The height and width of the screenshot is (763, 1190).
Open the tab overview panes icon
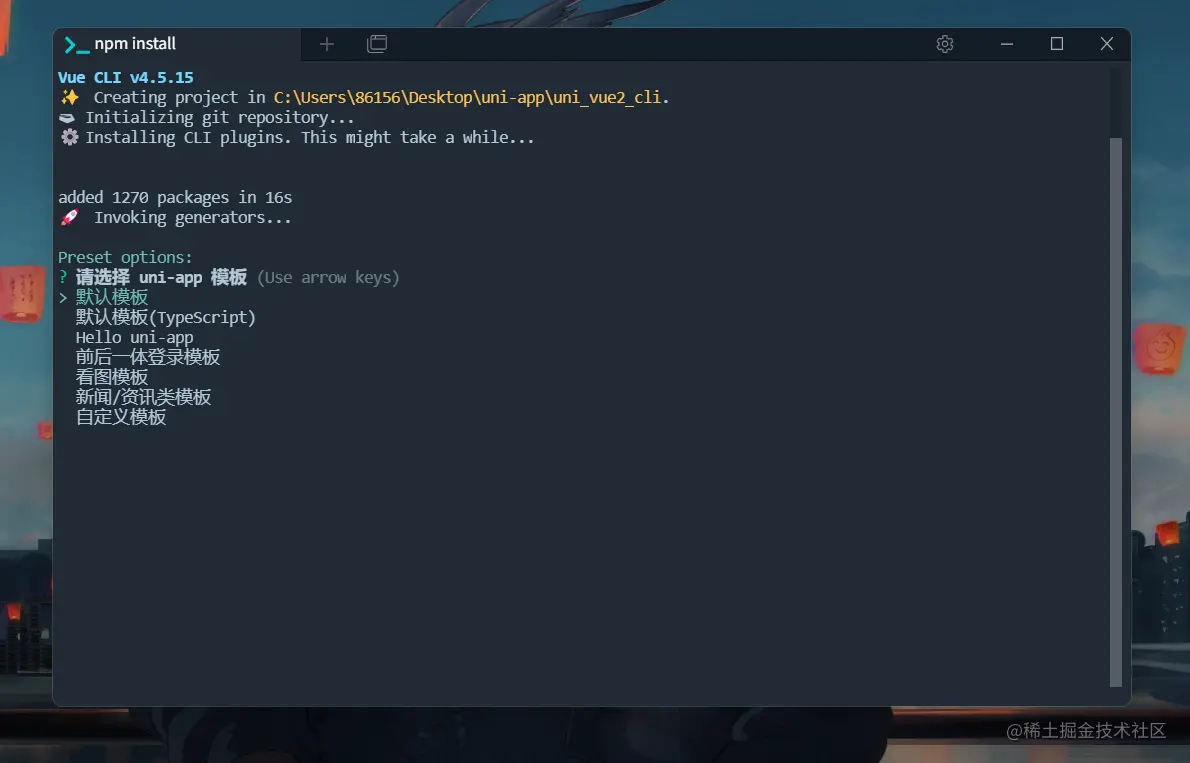[x=377, y=44]
